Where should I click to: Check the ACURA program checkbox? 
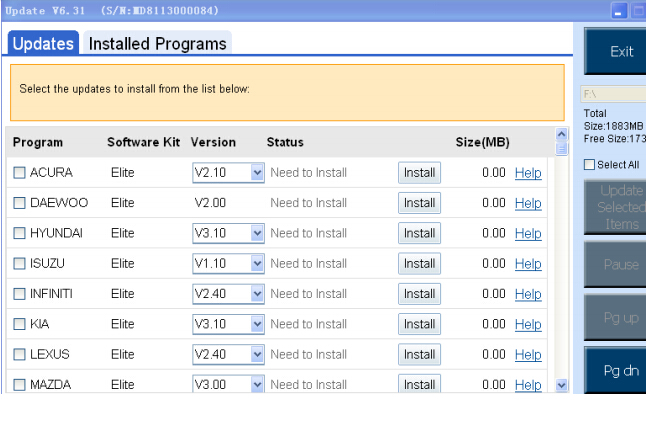tap(19, 172)
